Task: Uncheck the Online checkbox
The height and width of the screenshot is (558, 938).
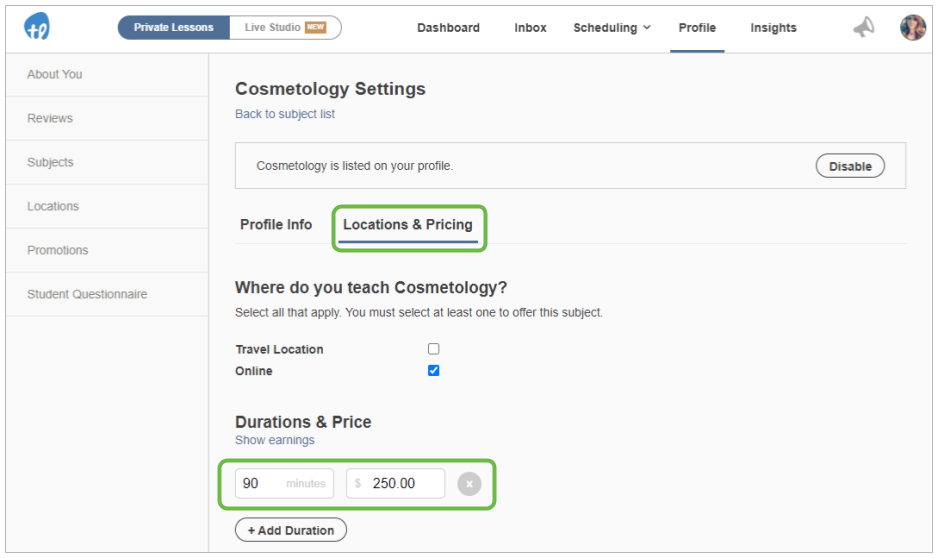Action: coord(434,371)
